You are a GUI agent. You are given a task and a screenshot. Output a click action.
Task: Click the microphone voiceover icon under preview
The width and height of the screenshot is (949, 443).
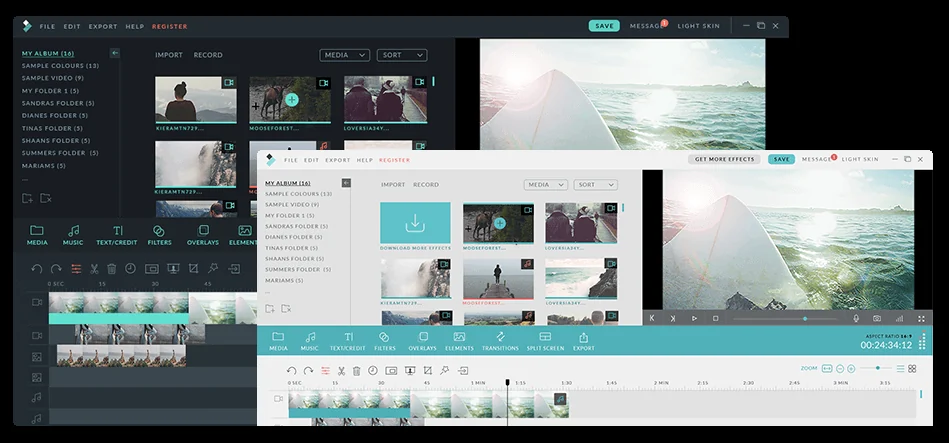(856, 318)
